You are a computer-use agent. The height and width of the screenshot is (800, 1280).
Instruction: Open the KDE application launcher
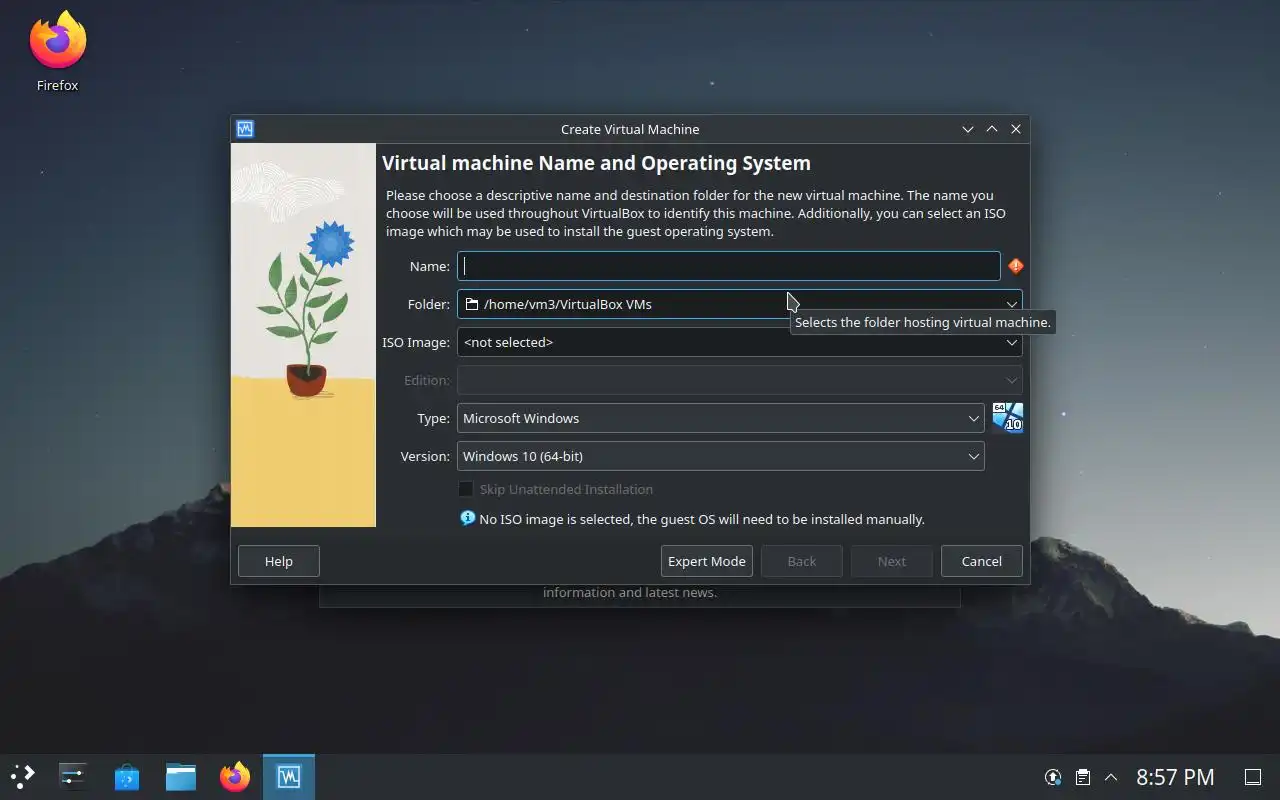tap(22, 776)
